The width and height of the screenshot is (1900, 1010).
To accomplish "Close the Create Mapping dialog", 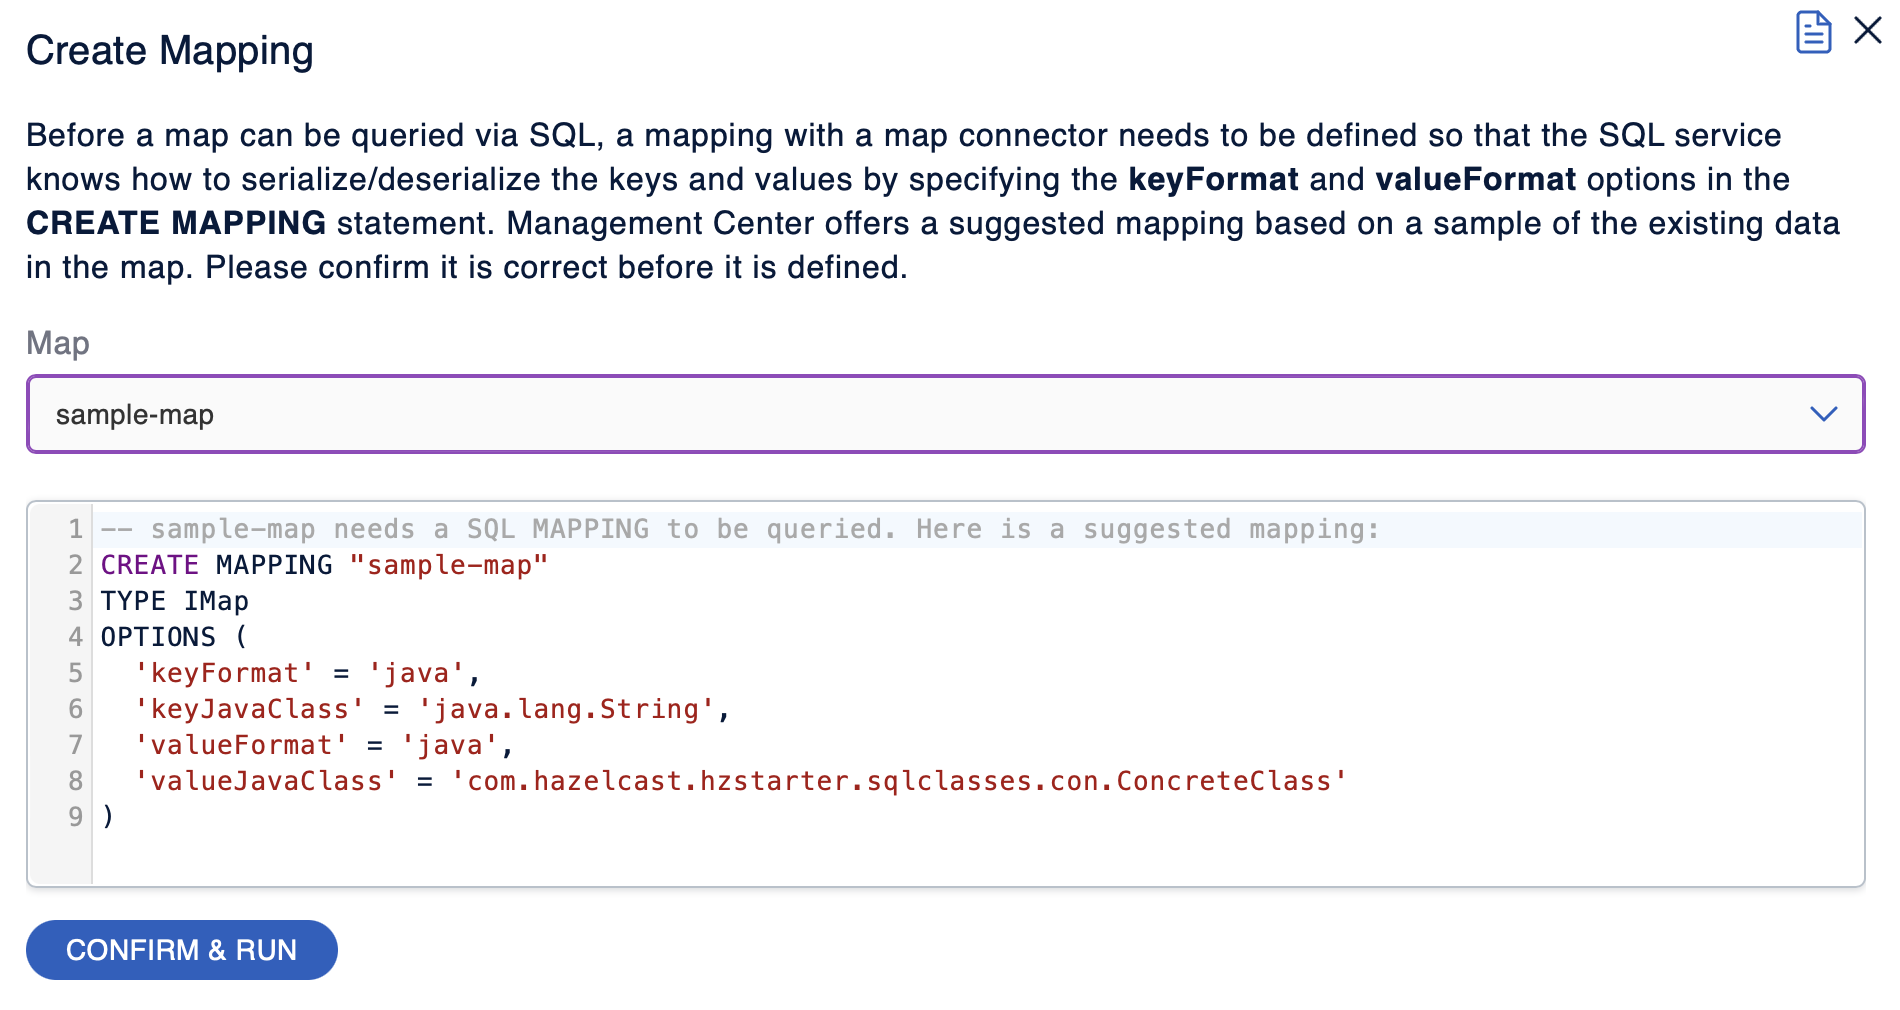I will 1868,30.
